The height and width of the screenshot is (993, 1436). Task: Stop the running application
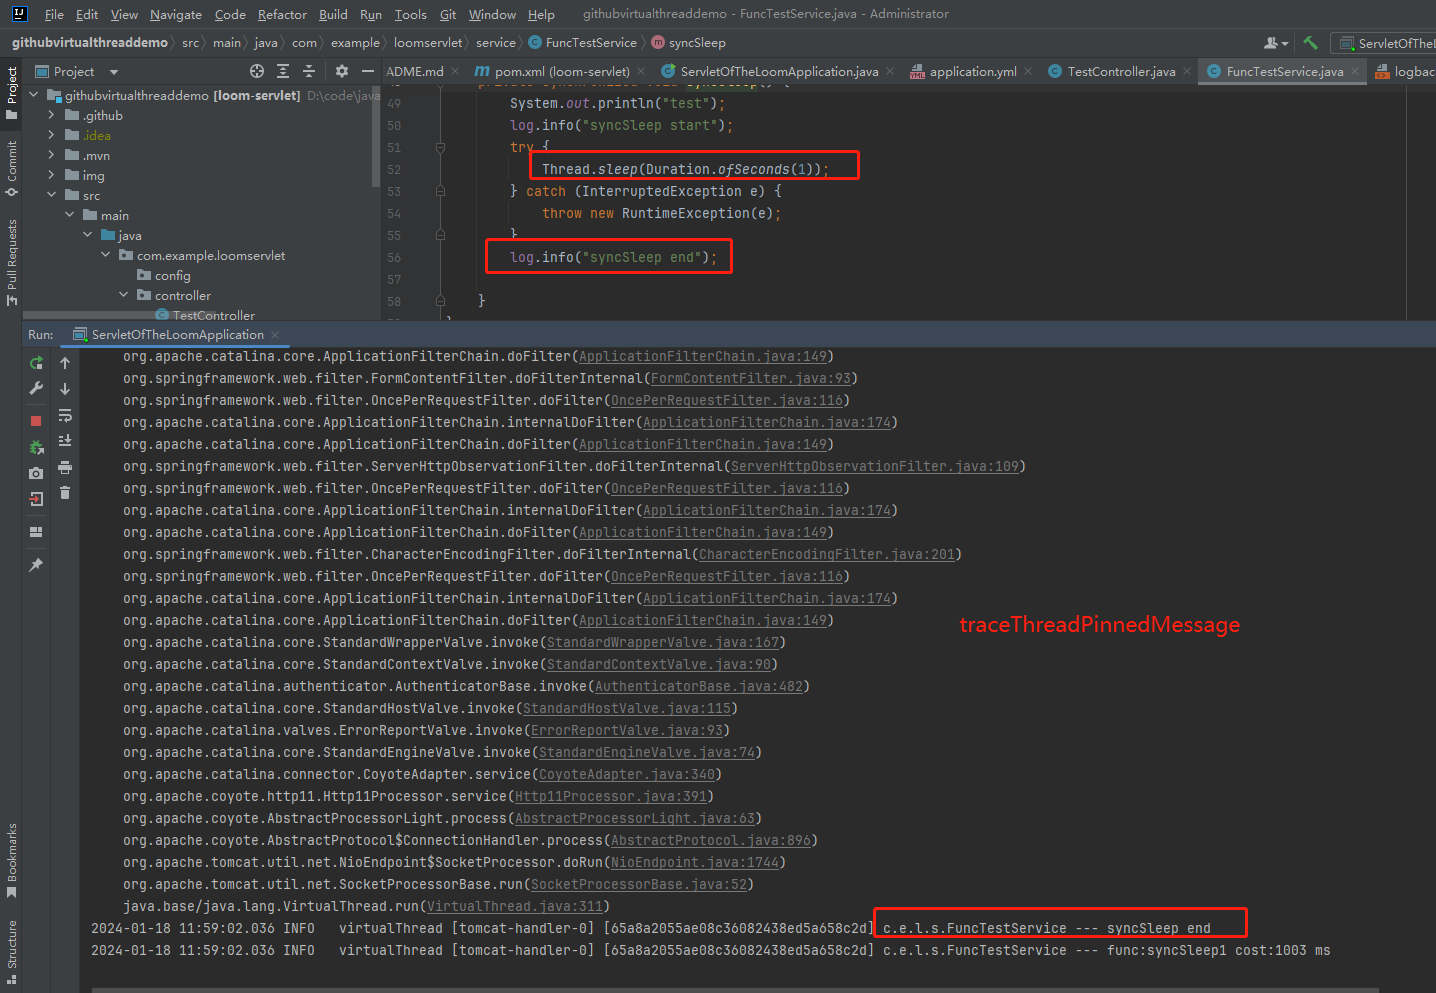[36, 420]
